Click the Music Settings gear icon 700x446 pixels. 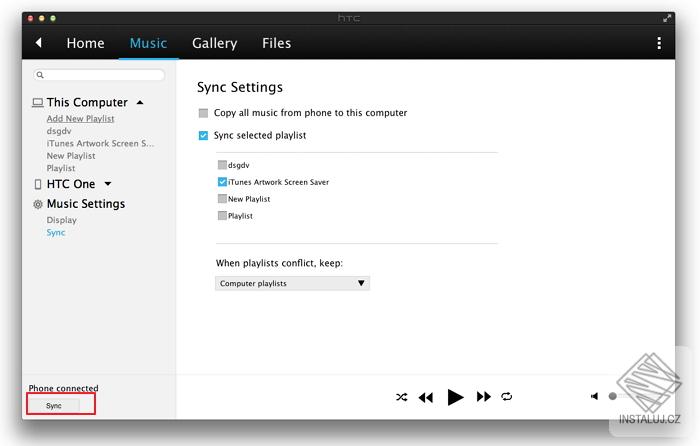tap(38, 204)
